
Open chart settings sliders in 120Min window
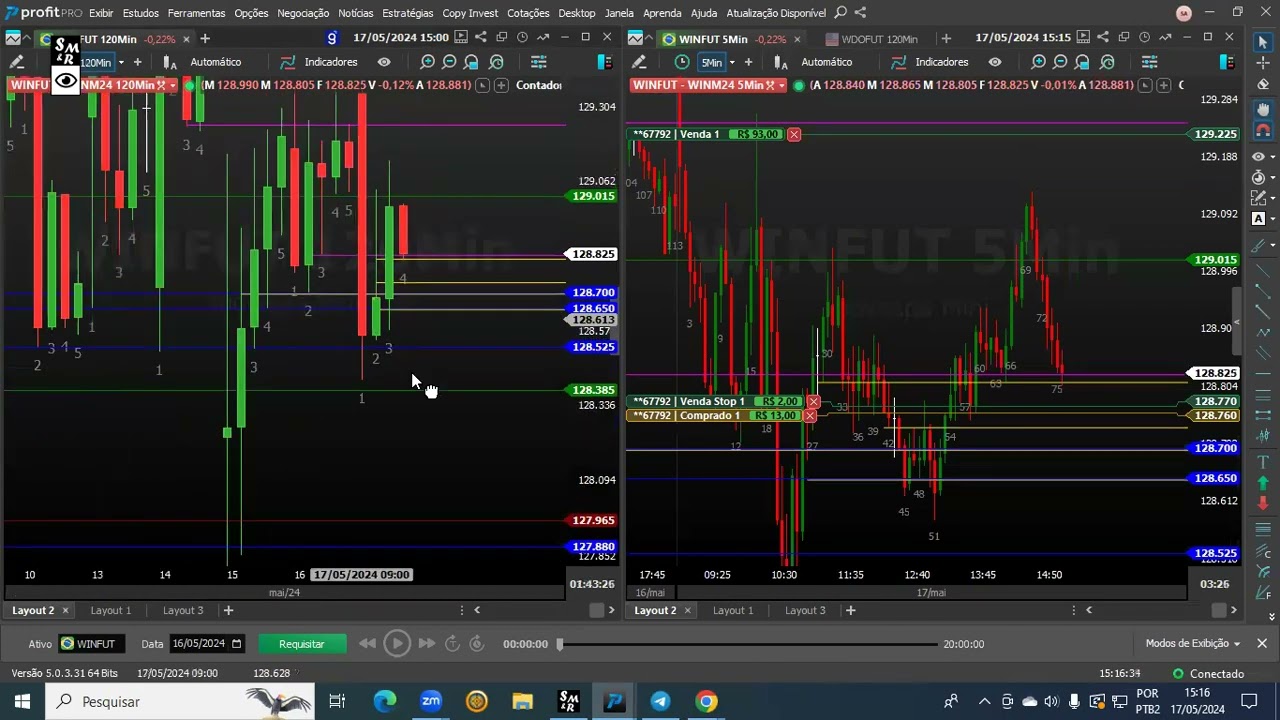pos(538,62)
